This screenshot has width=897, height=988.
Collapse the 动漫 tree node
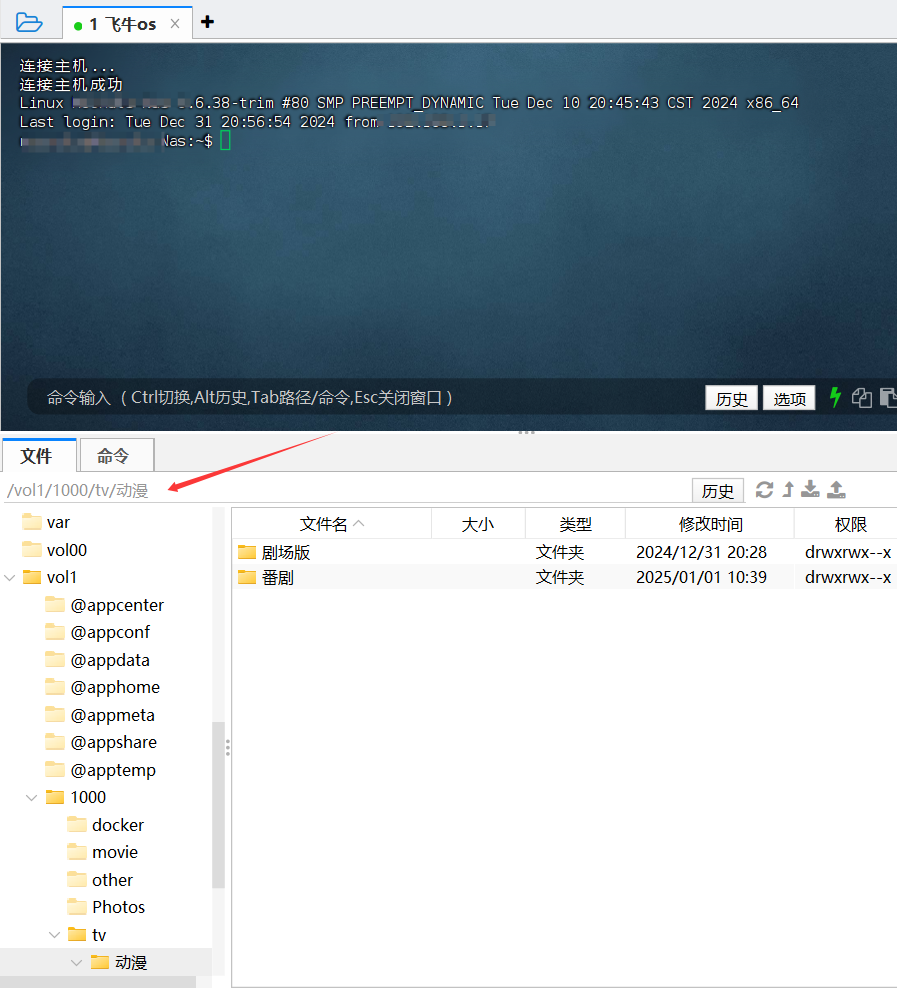pyautogui.click(x=76, y=962)
